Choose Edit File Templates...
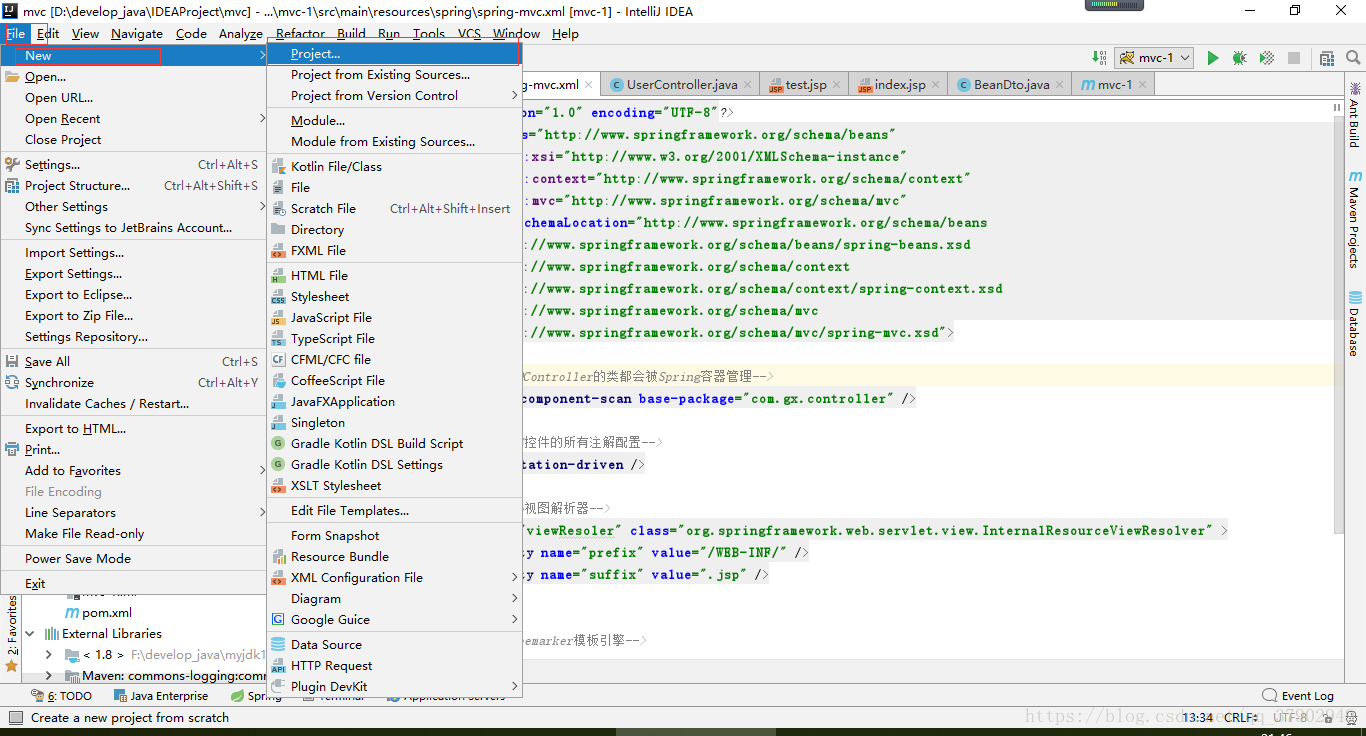Screen dimensions: 1366x736 [394, 510]
